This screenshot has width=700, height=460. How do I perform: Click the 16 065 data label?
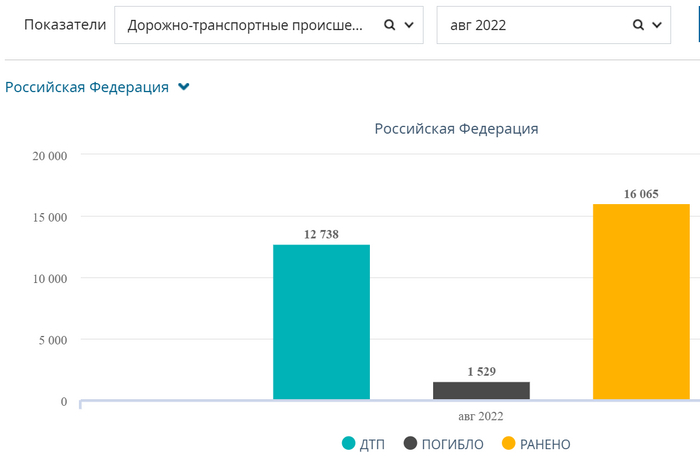[641, 194]
